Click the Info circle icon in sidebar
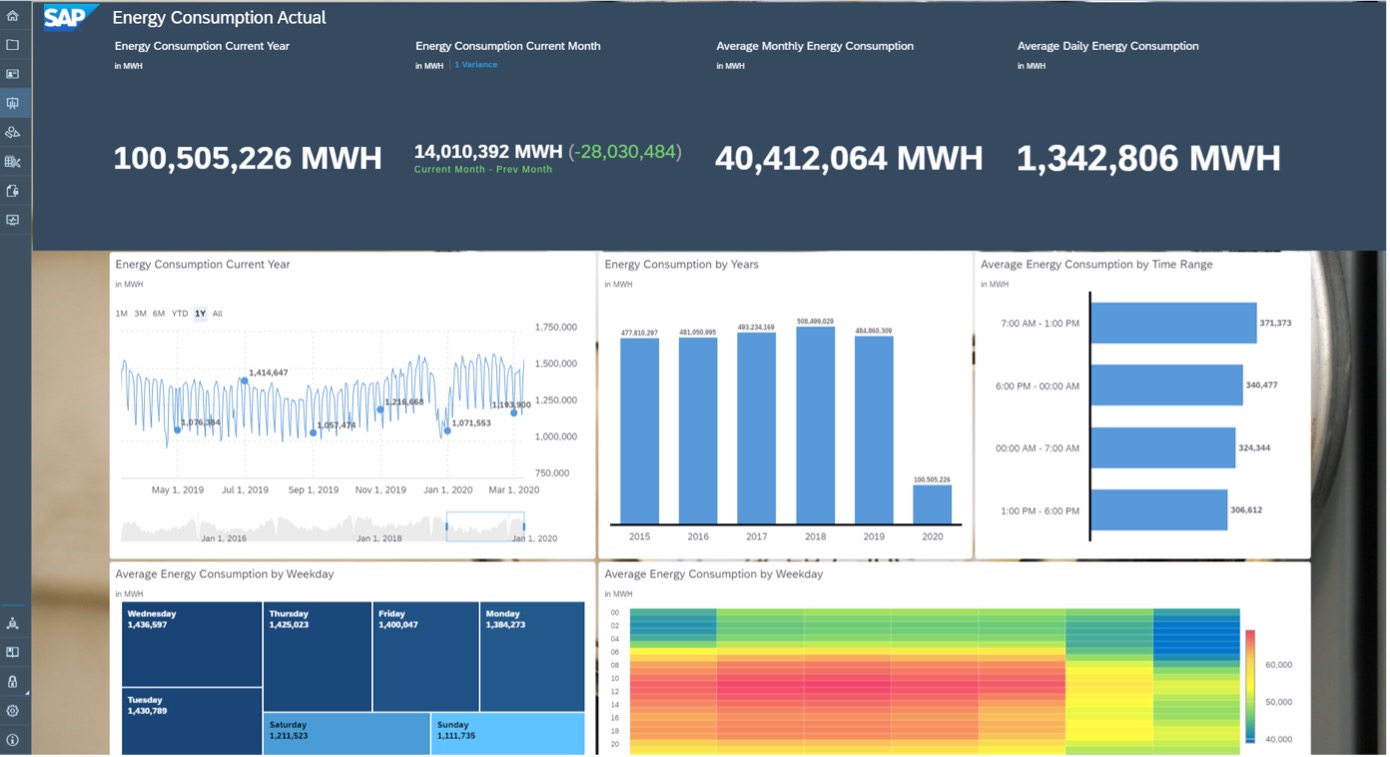 tap(13, 740)
